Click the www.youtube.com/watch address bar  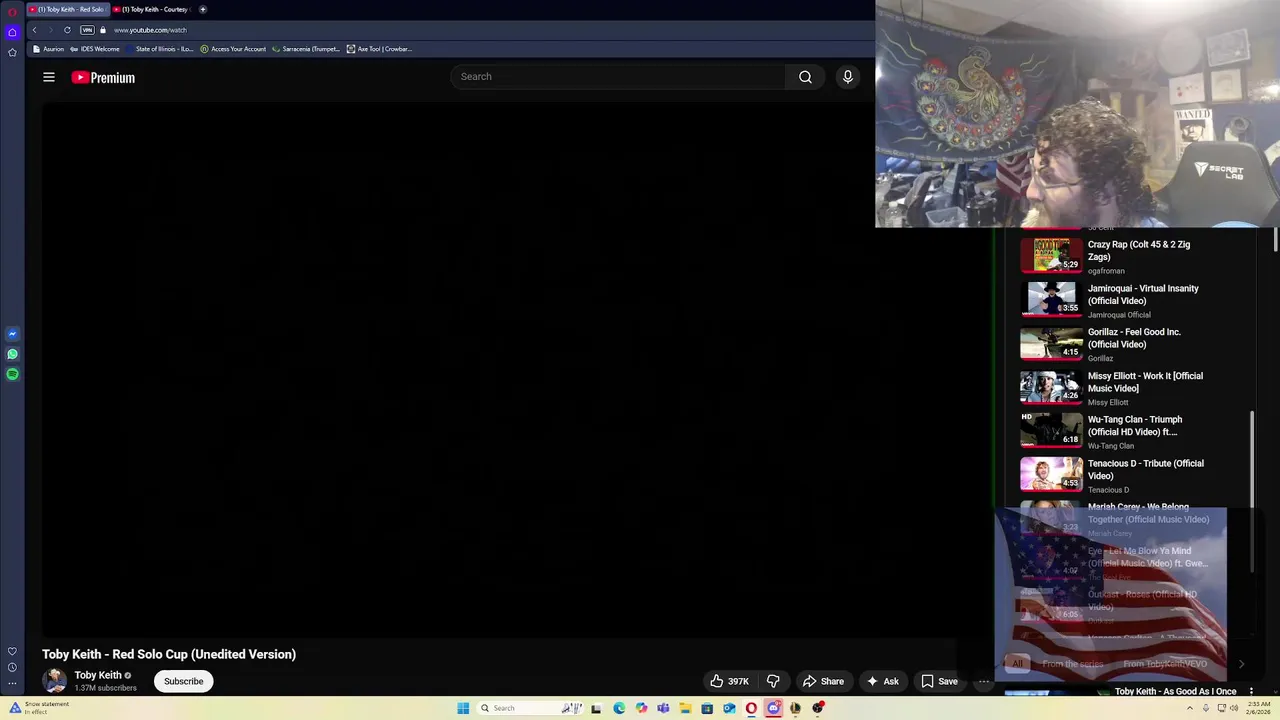click(150, 30)
